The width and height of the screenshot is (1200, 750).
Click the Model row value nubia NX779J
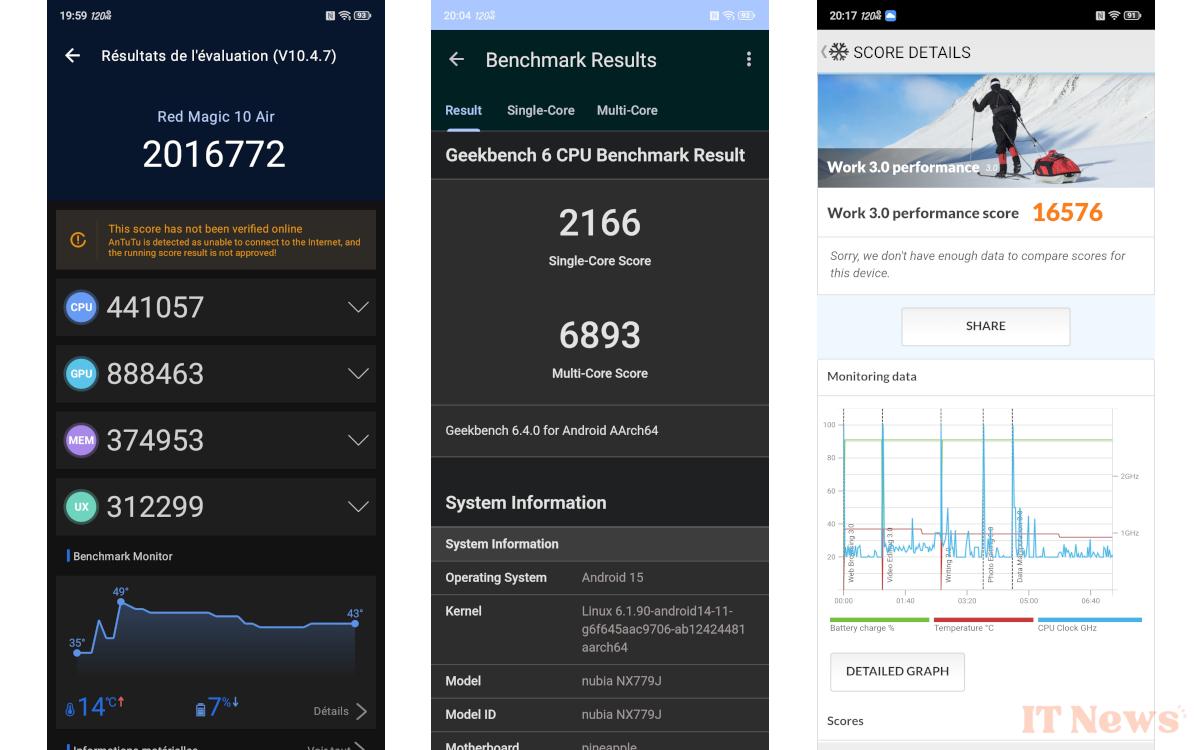click(x=622, y=681)
